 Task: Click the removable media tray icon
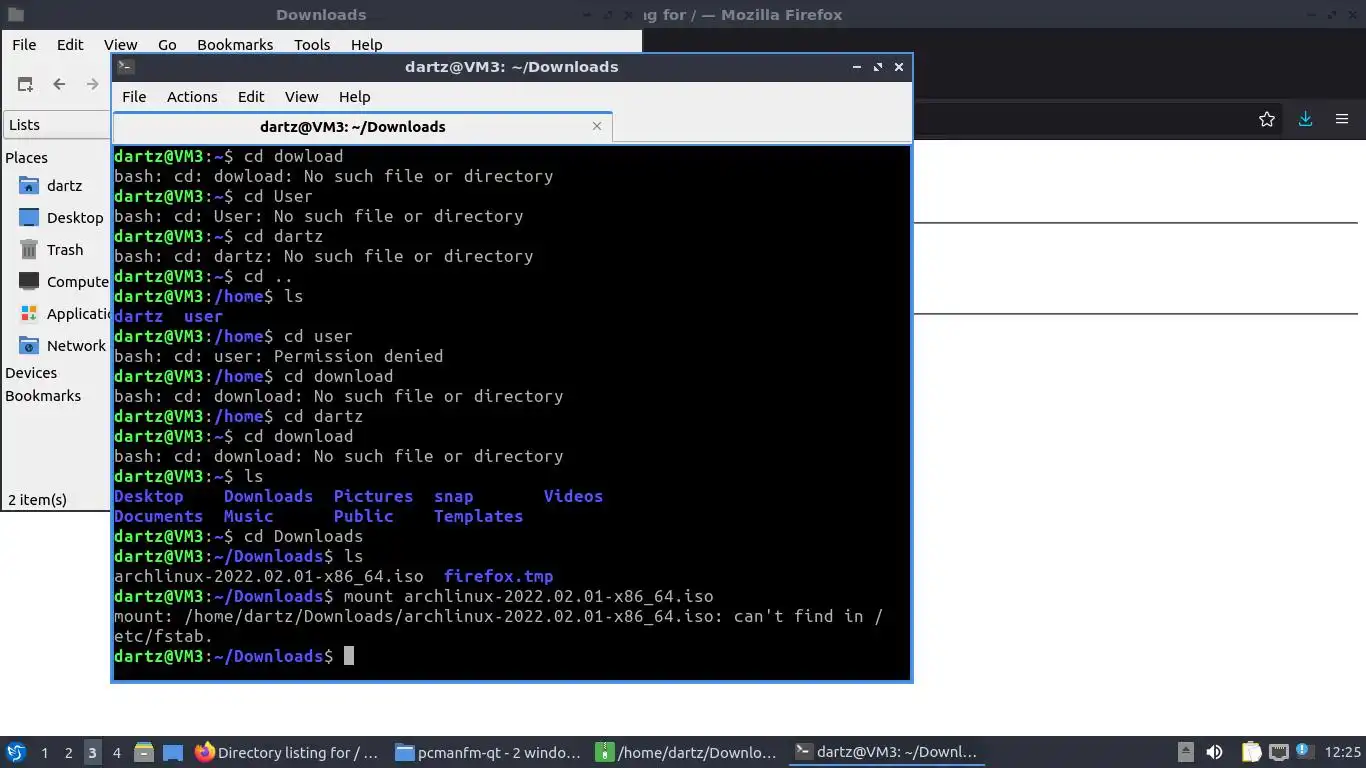[x=1186, y=752]
